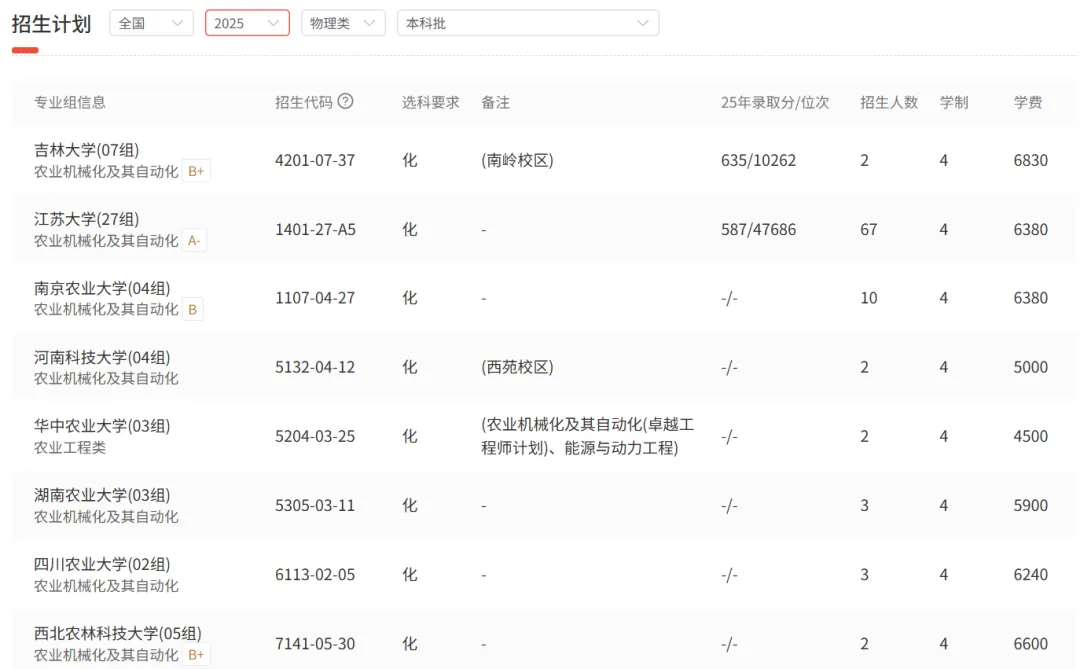Click the B rating badge under 南京农业大学
This screenshot has height=669, width=1080.
[x=193, y=309]
